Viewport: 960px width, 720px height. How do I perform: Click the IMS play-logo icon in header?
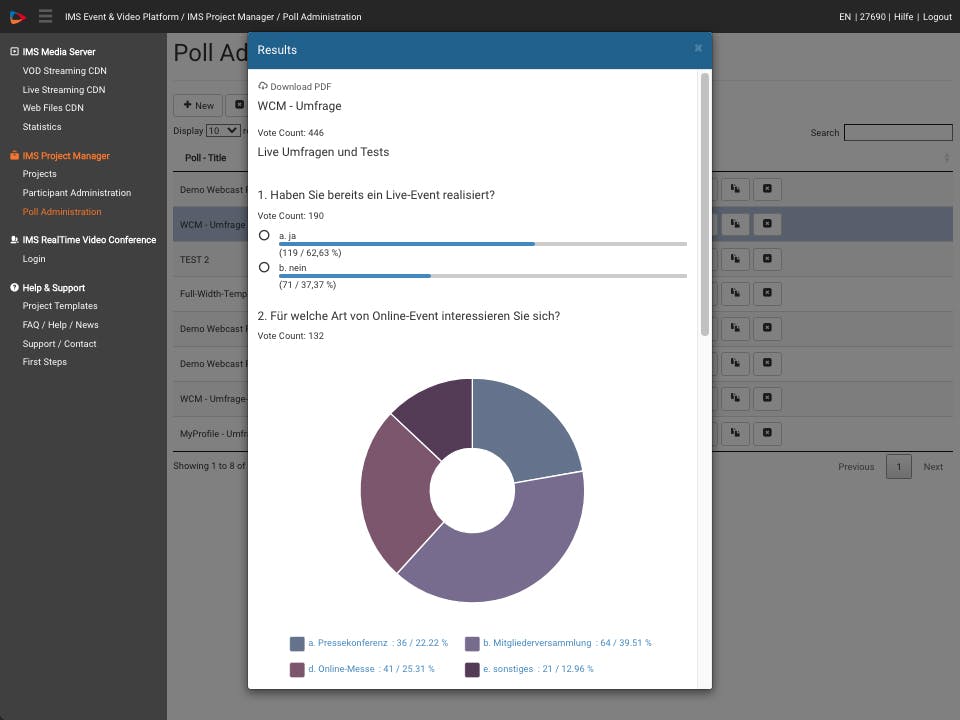pos(17,17)
